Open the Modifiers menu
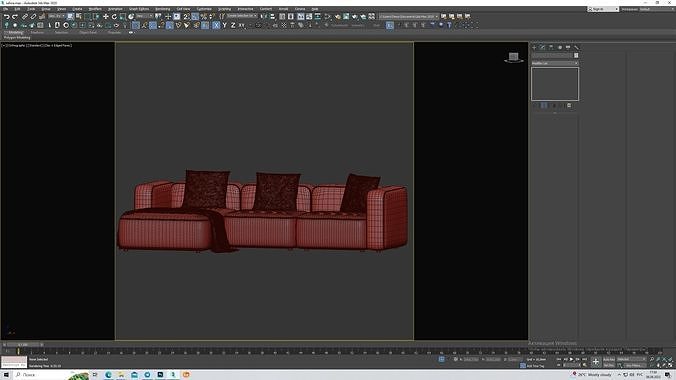This screenshot has width=676, height=380. point(95,9)
